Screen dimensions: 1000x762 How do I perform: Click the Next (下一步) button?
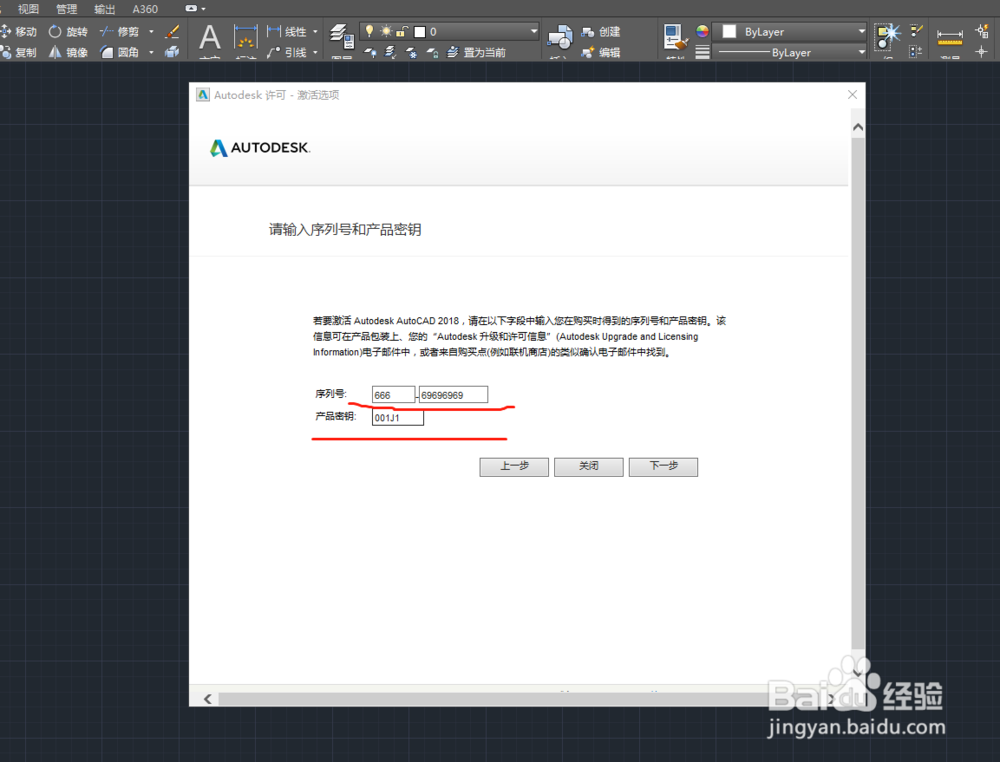663,467
